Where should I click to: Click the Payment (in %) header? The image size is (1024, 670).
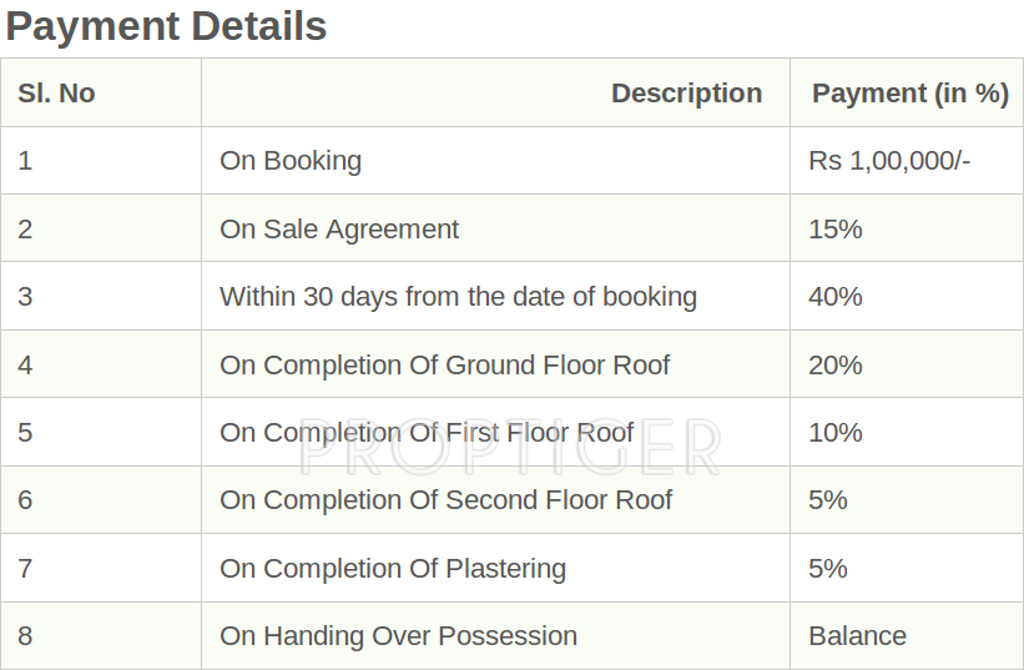tap(909, 93)
